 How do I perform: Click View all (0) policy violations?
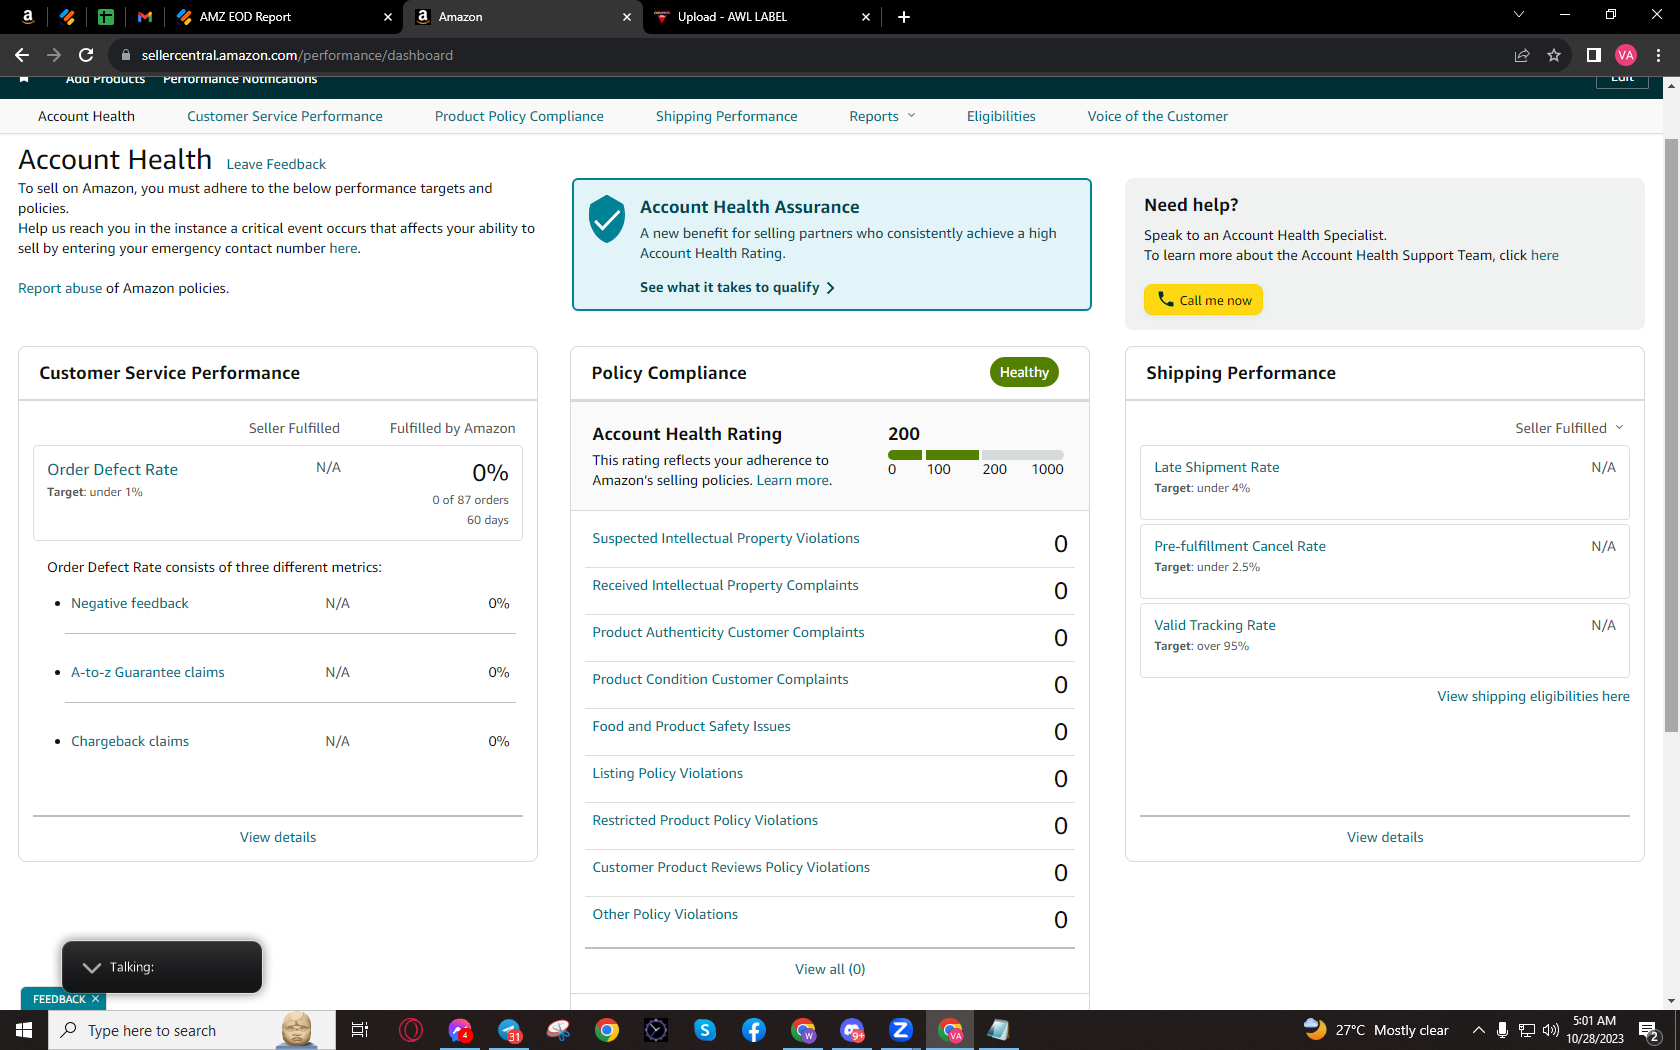click(830, 969)
